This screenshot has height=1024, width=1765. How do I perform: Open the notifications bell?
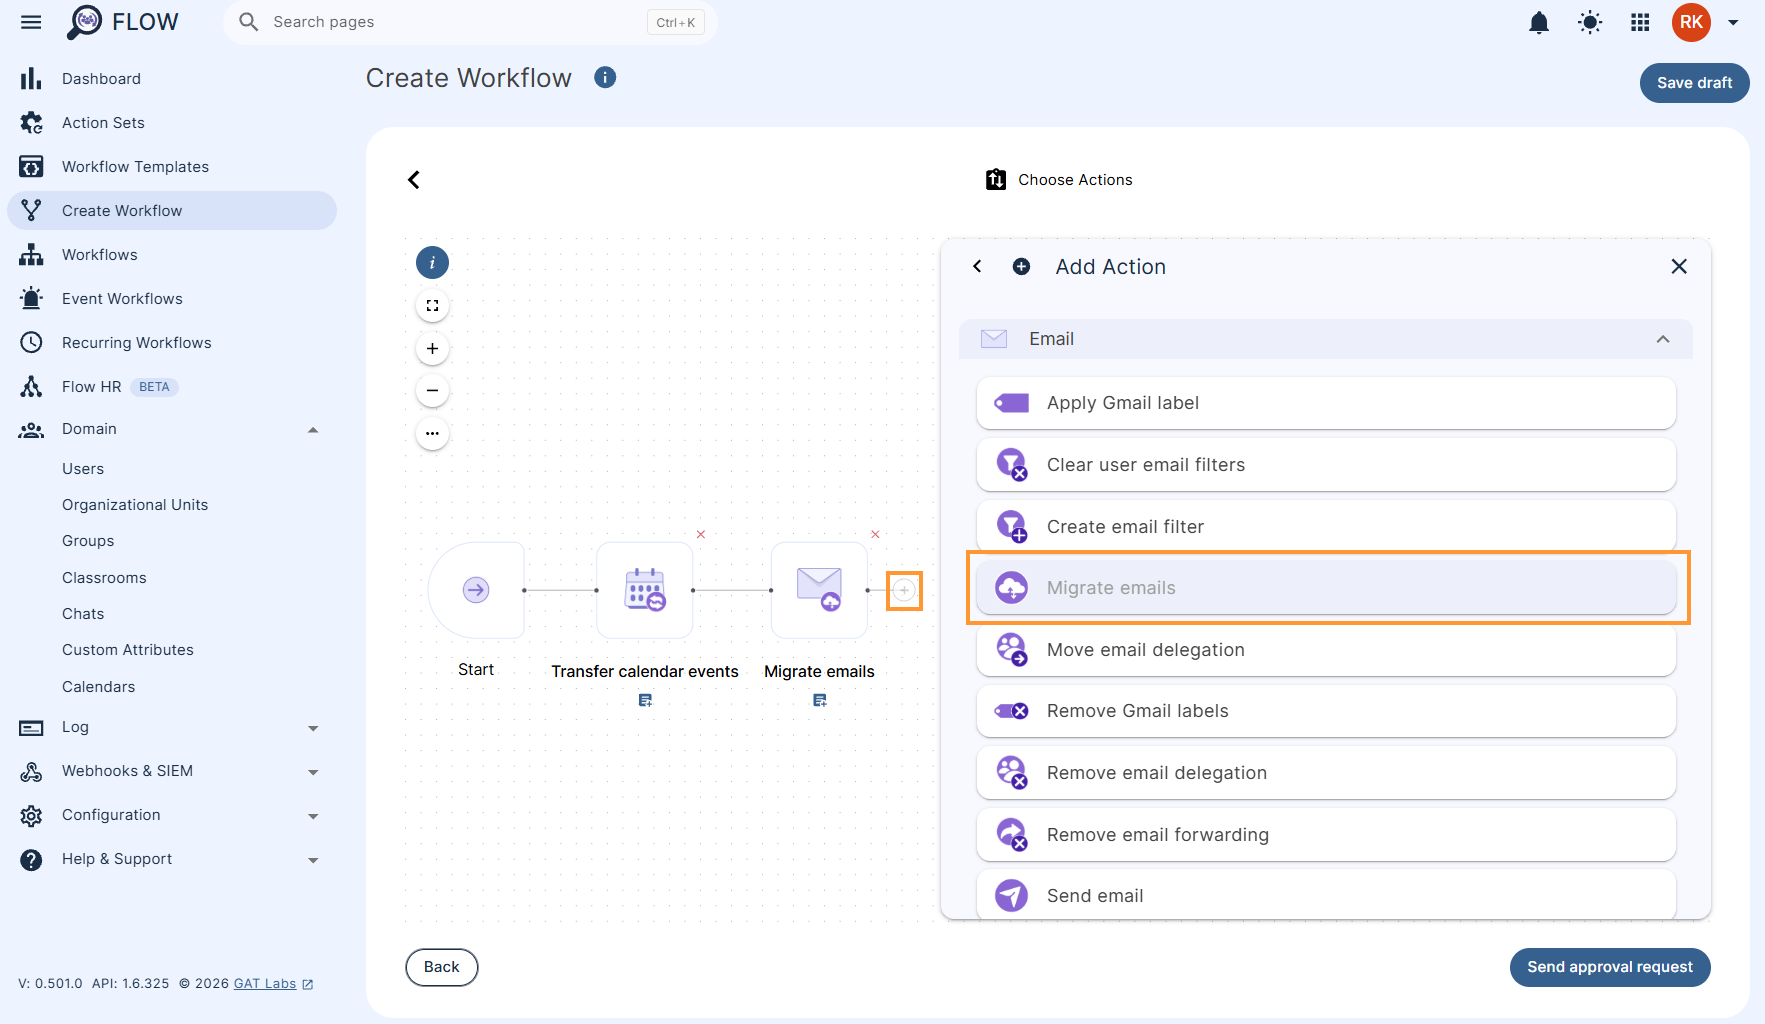tap(1539, 22)
